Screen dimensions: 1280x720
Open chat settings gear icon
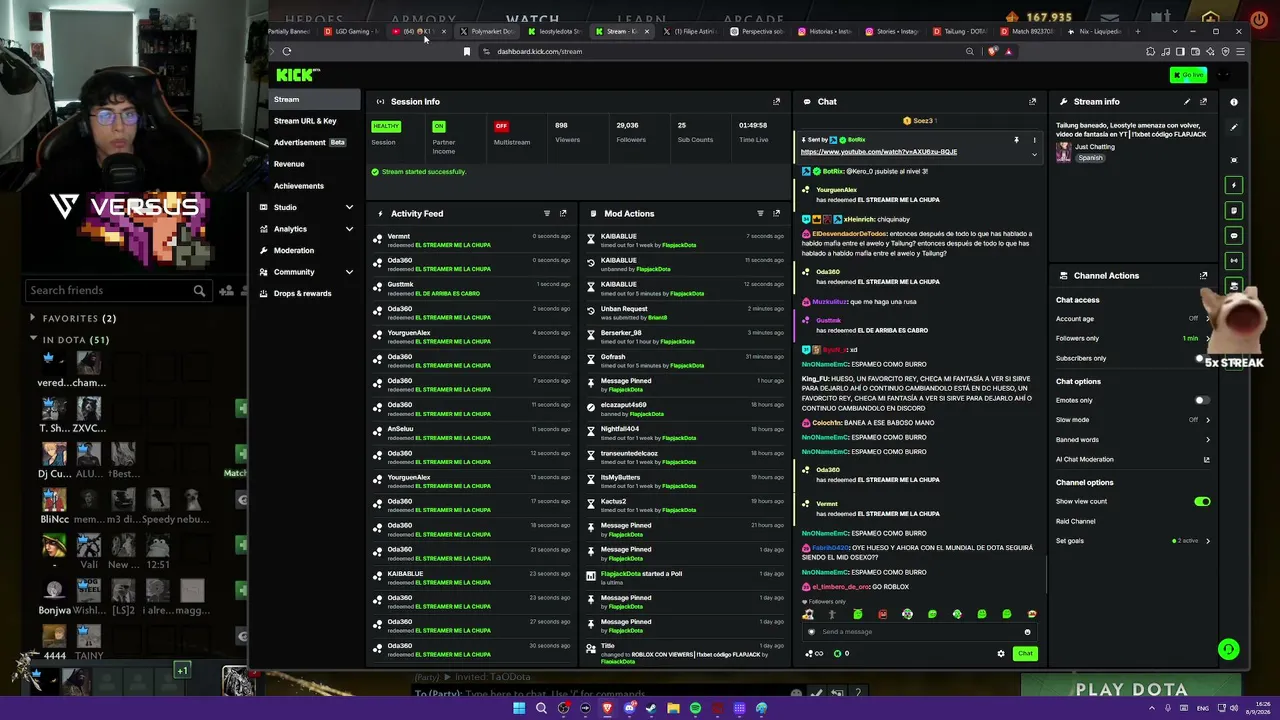click(1001, 654)
